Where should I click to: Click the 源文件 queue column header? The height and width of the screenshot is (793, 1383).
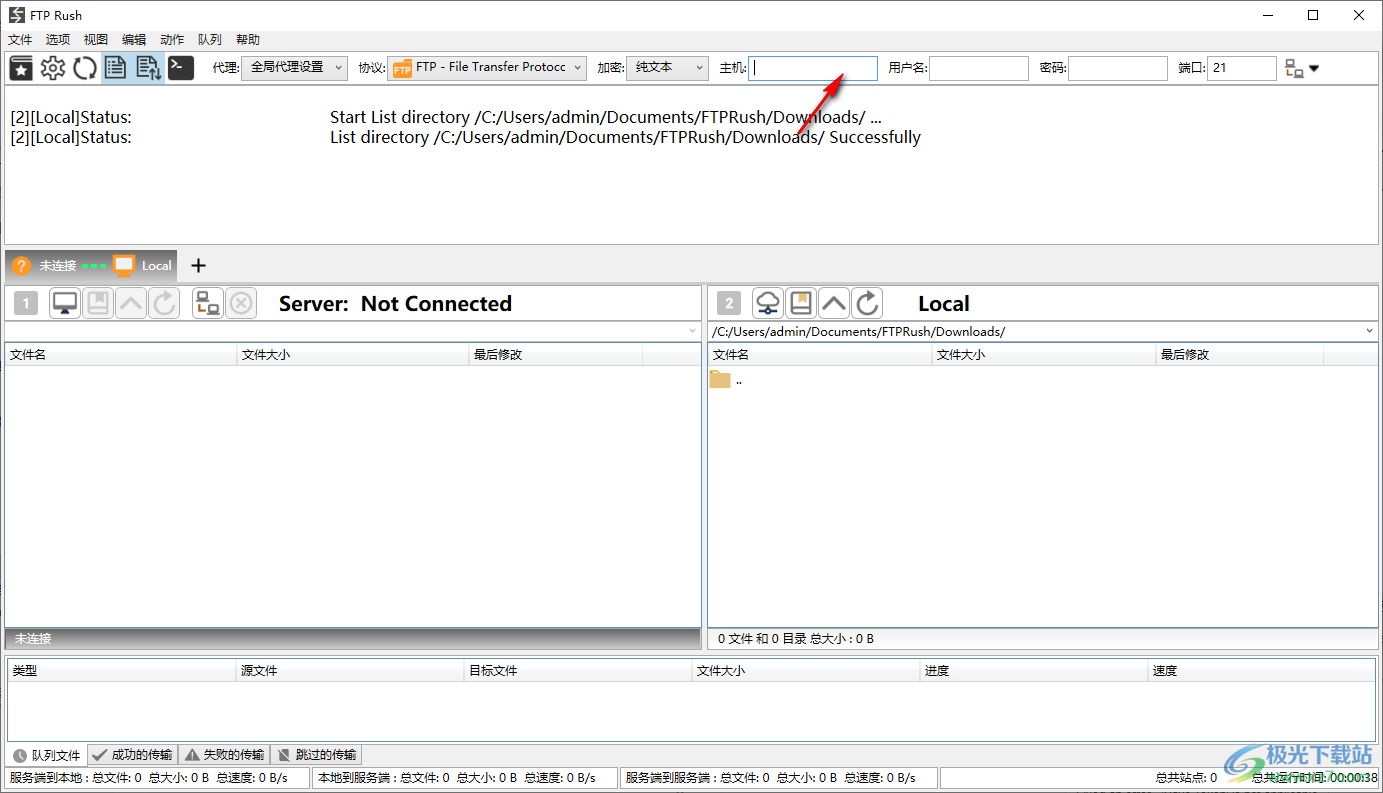point(351,671)
